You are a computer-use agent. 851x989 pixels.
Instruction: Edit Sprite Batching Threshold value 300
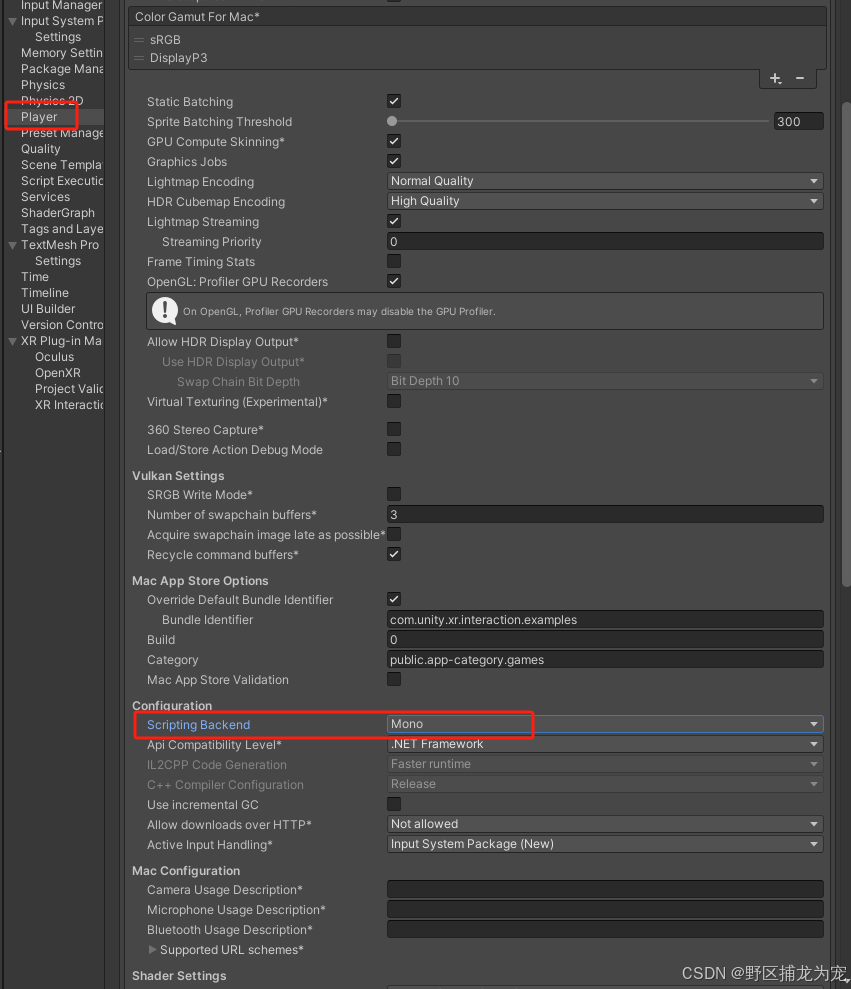click(x=799, y=121)
